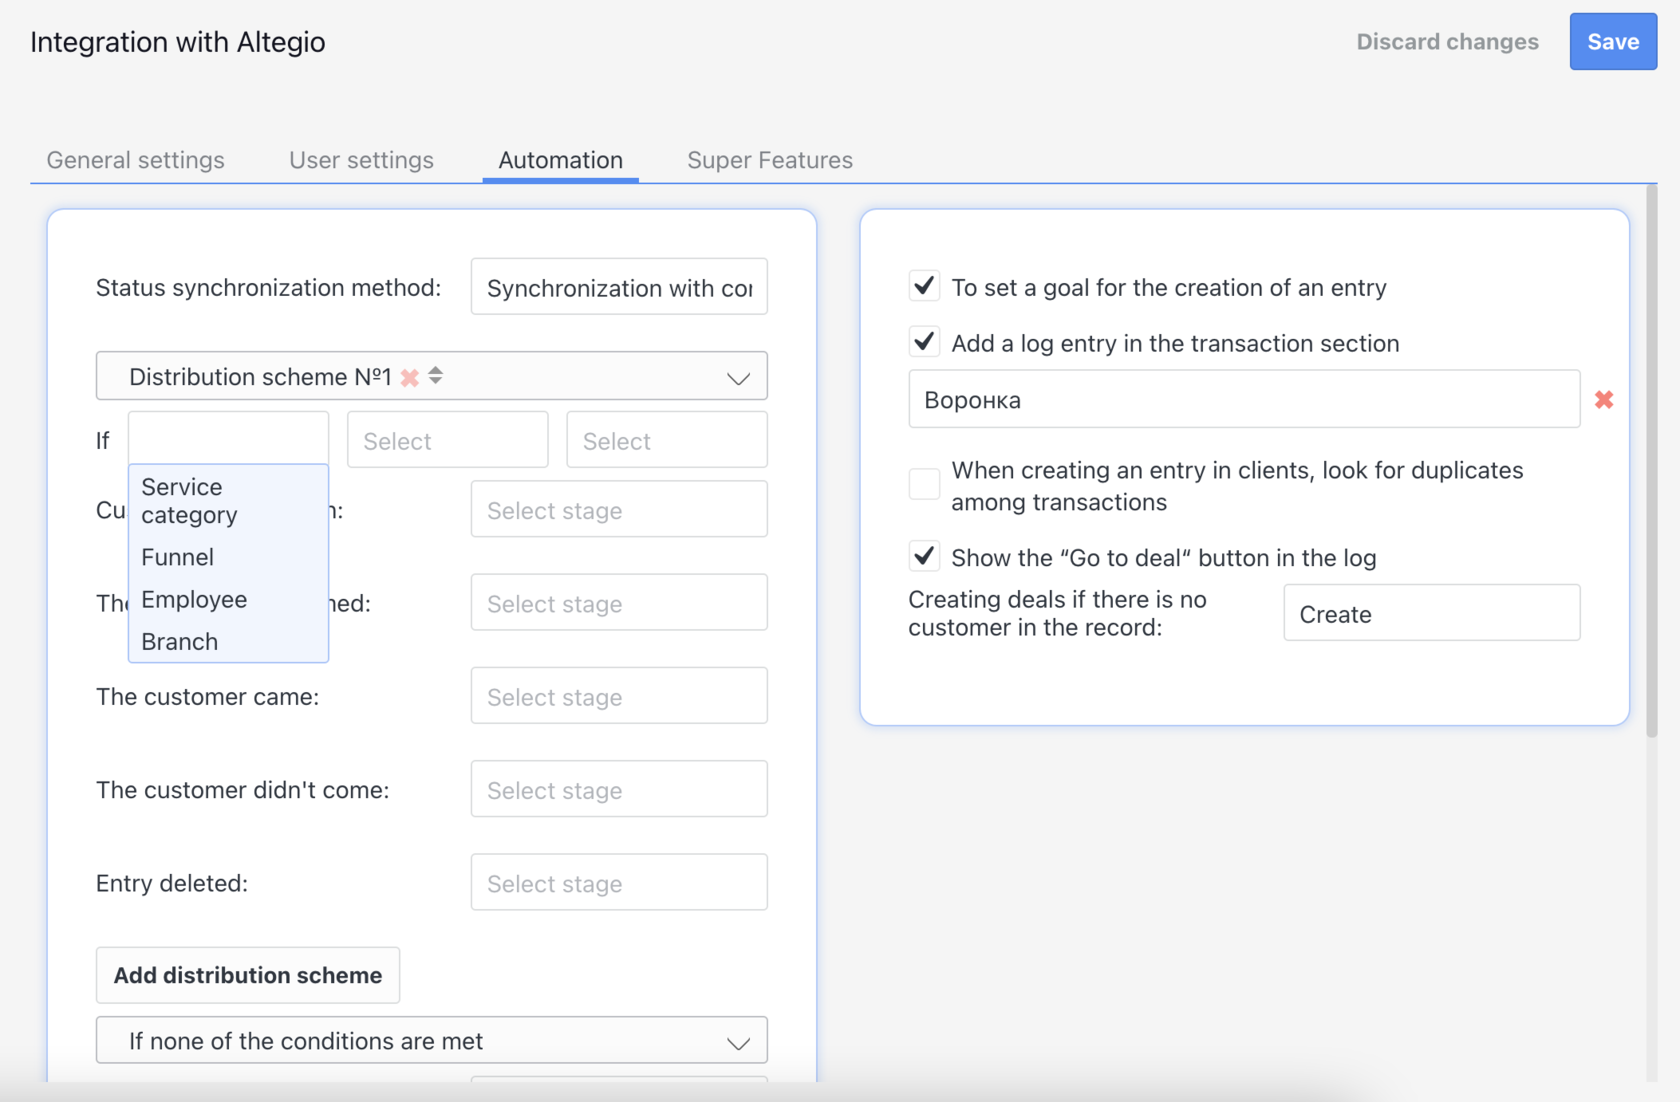Focus the empty 'If' condition field
Viewport: 1680px width, 1102px height.
[228, 438]
